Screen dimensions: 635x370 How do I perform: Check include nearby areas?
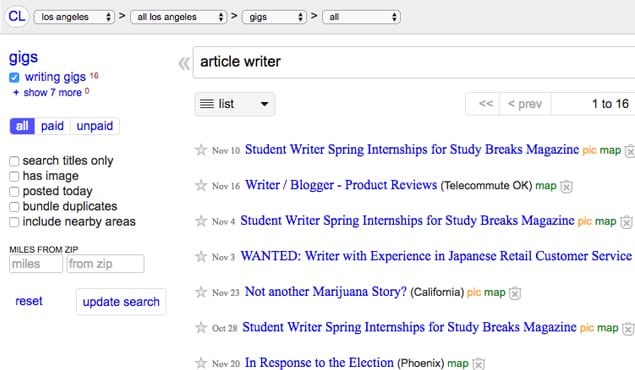[x=14, y=222]
